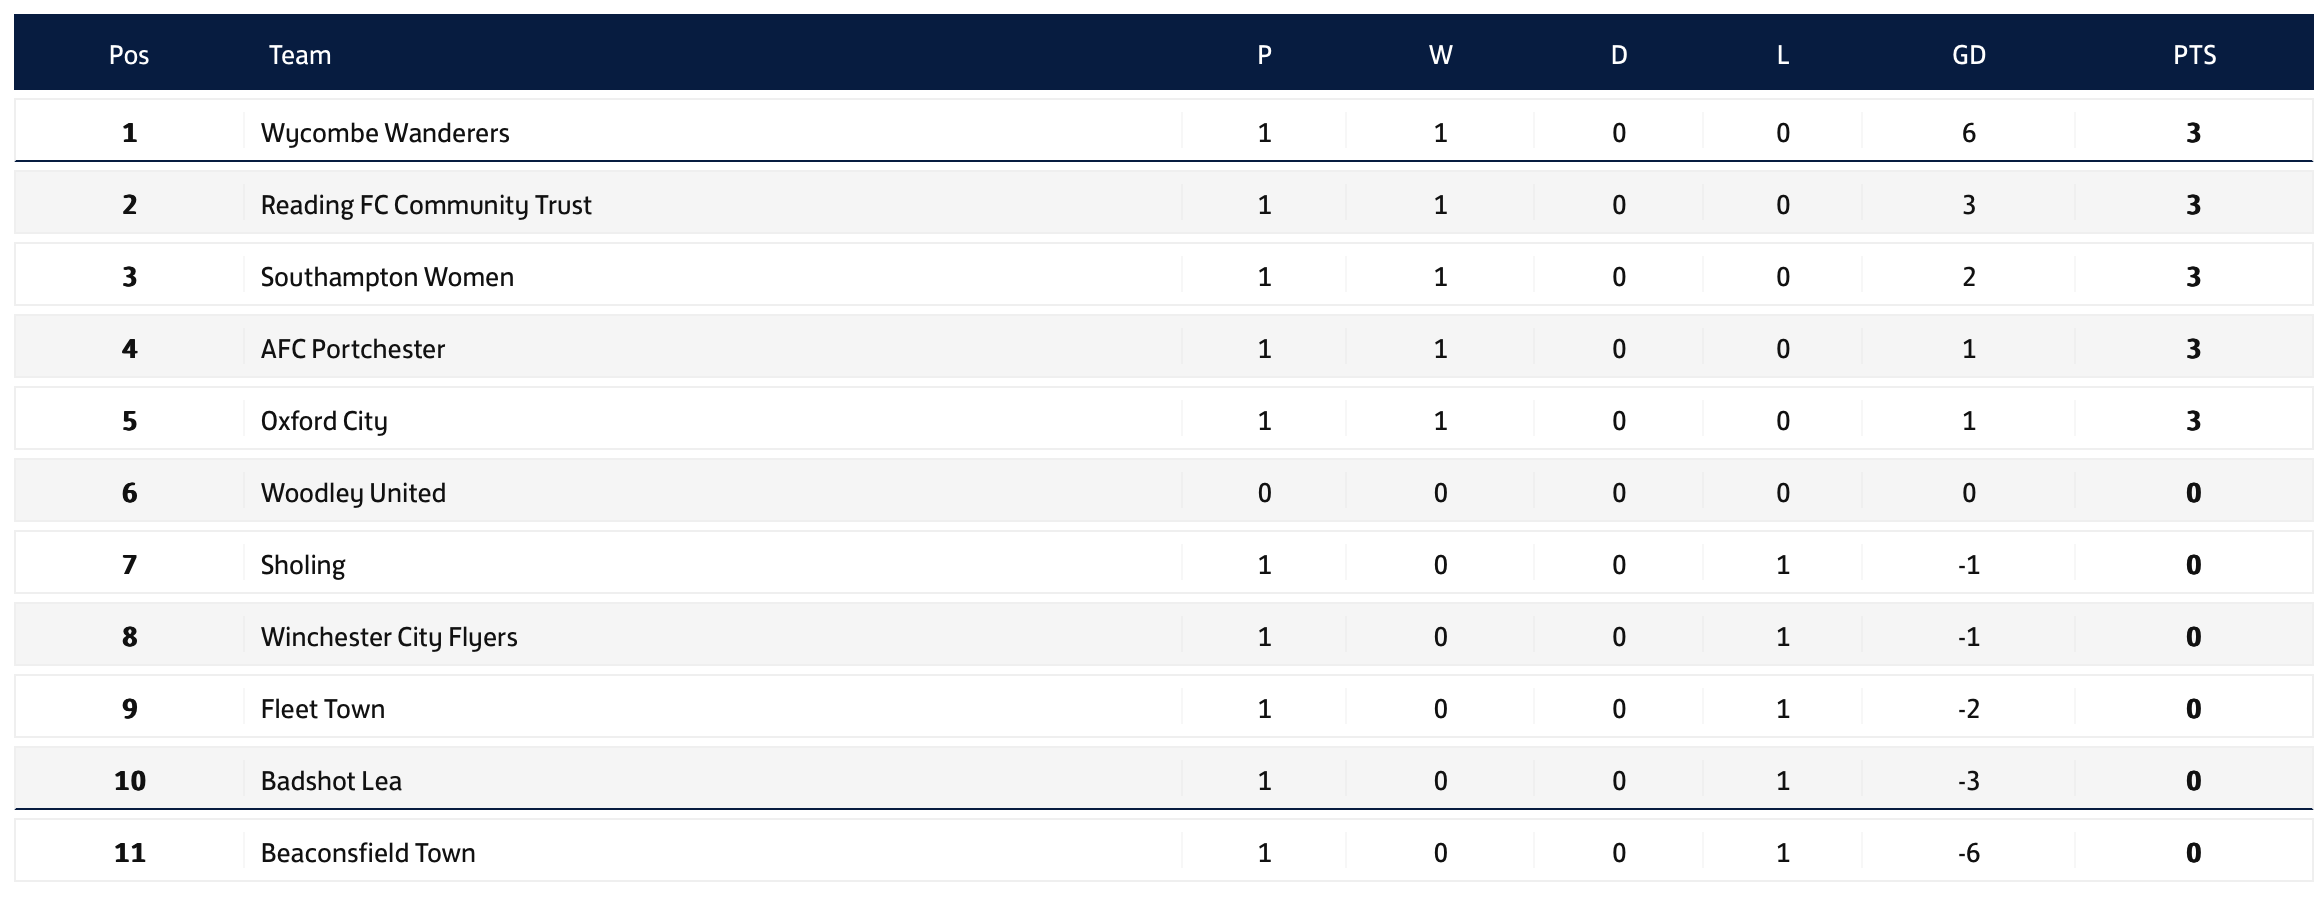
Task: Click the Pos column header
Action: (129, 55)
